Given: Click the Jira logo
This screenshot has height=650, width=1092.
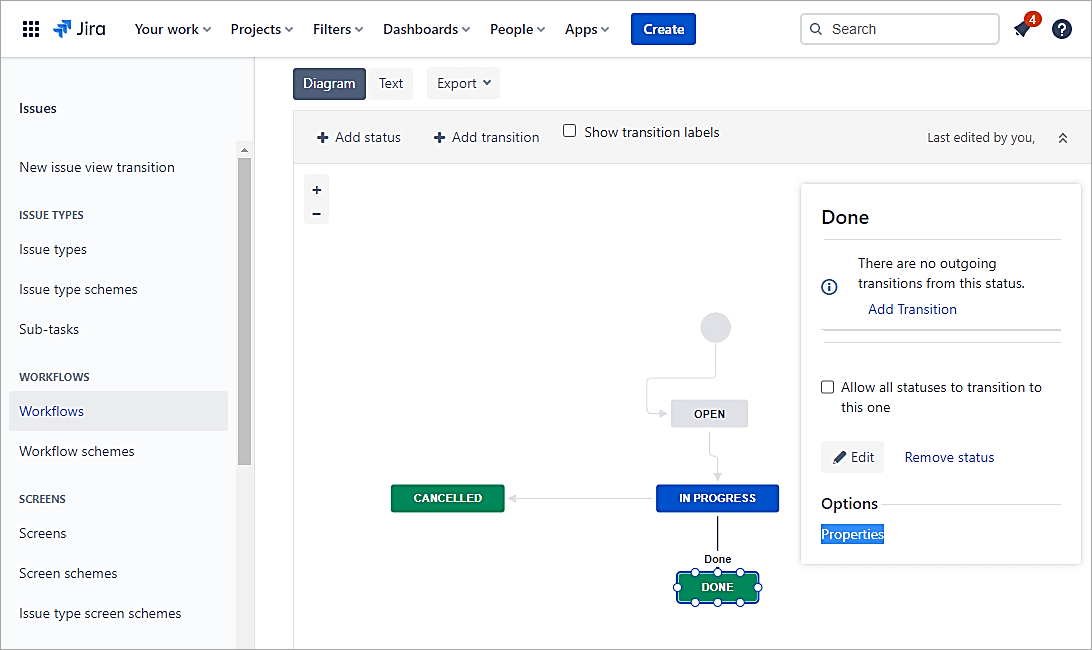Looking at the screenshot, I should click(79, 29).
